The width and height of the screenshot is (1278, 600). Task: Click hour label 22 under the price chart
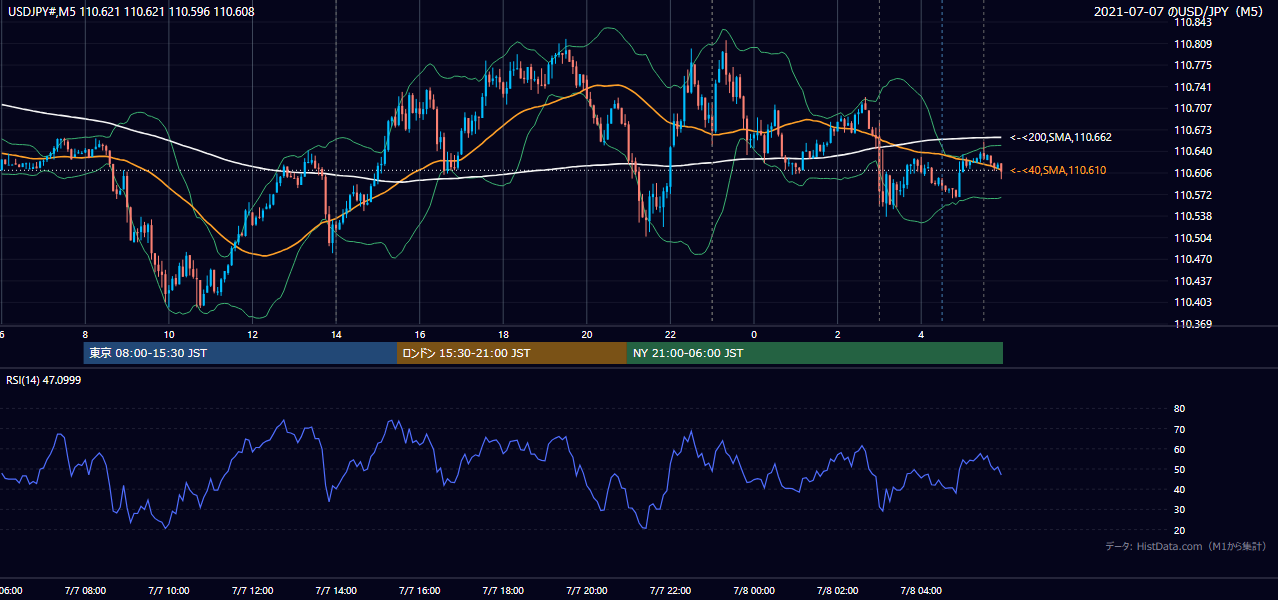pyautogui.click(x=671, y=334)
